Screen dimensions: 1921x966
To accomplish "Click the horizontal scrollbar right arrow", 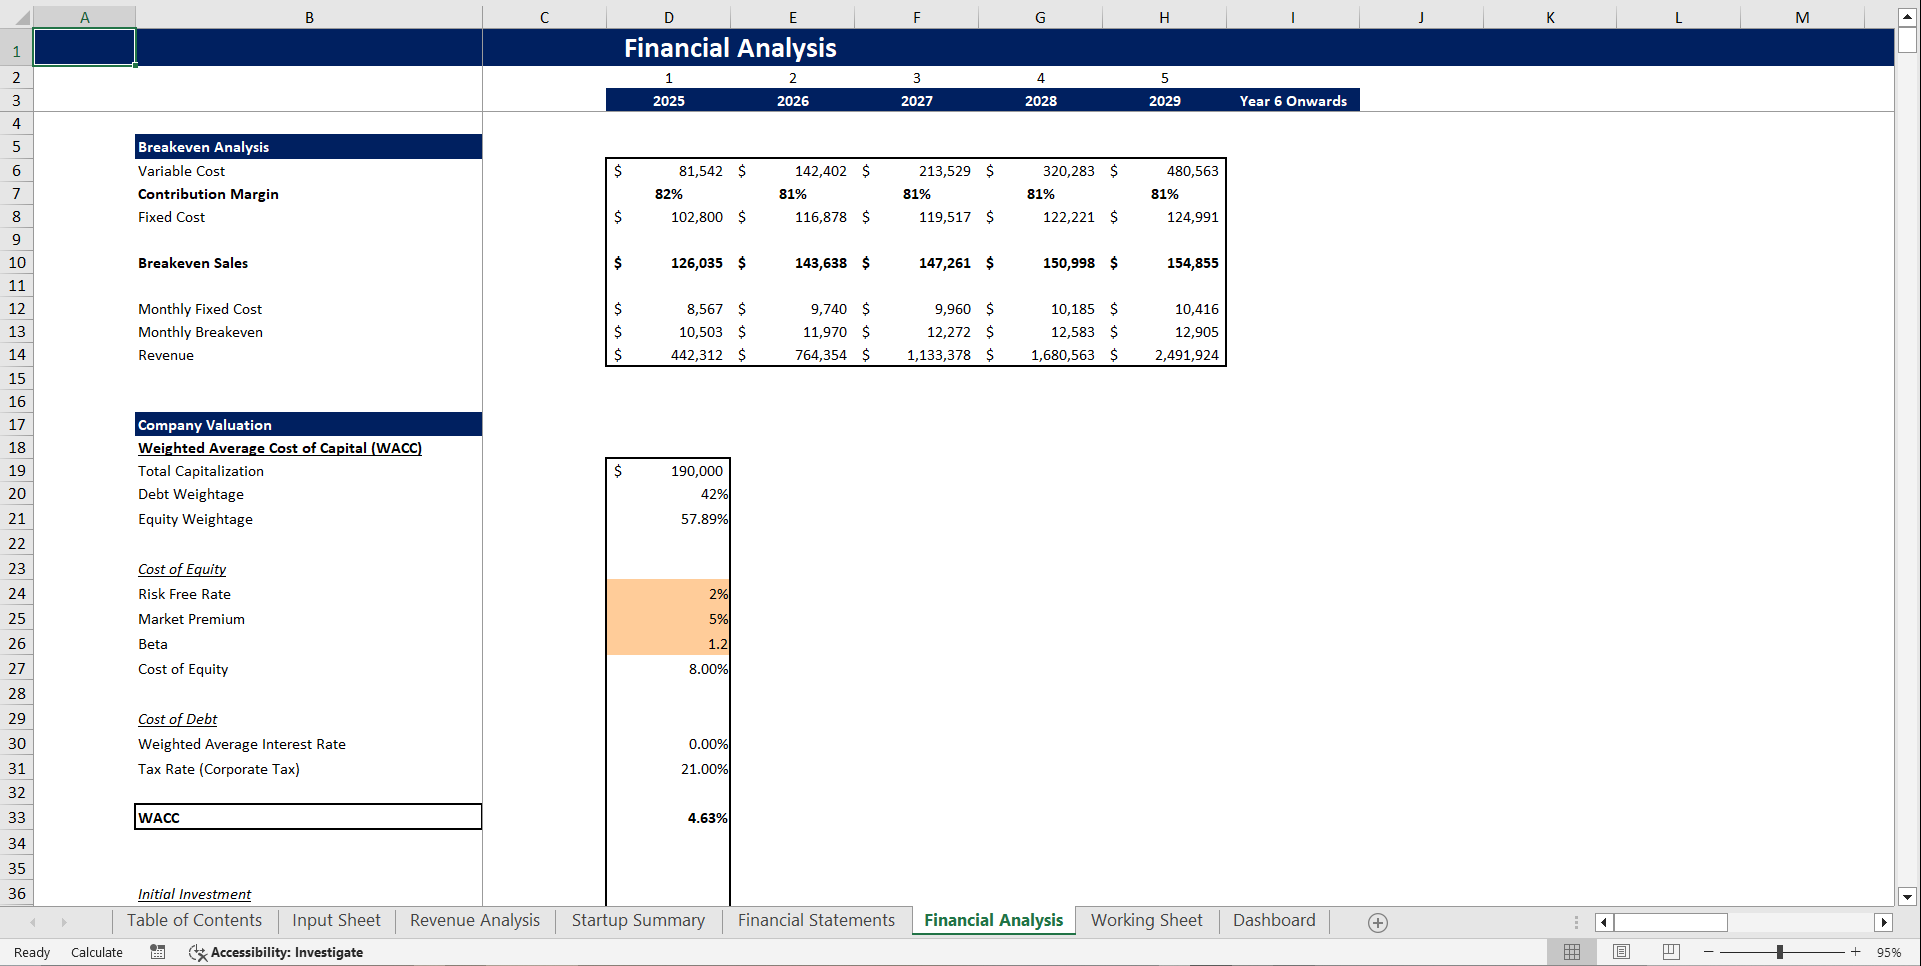I will point(1886,922).
